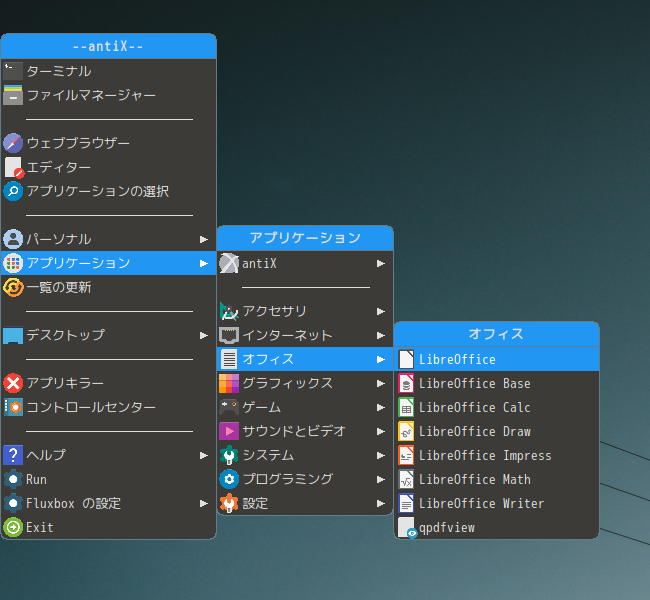Click the グラフィックス colorful squares icon
The image size is (650, 600).
click(229, 383)
